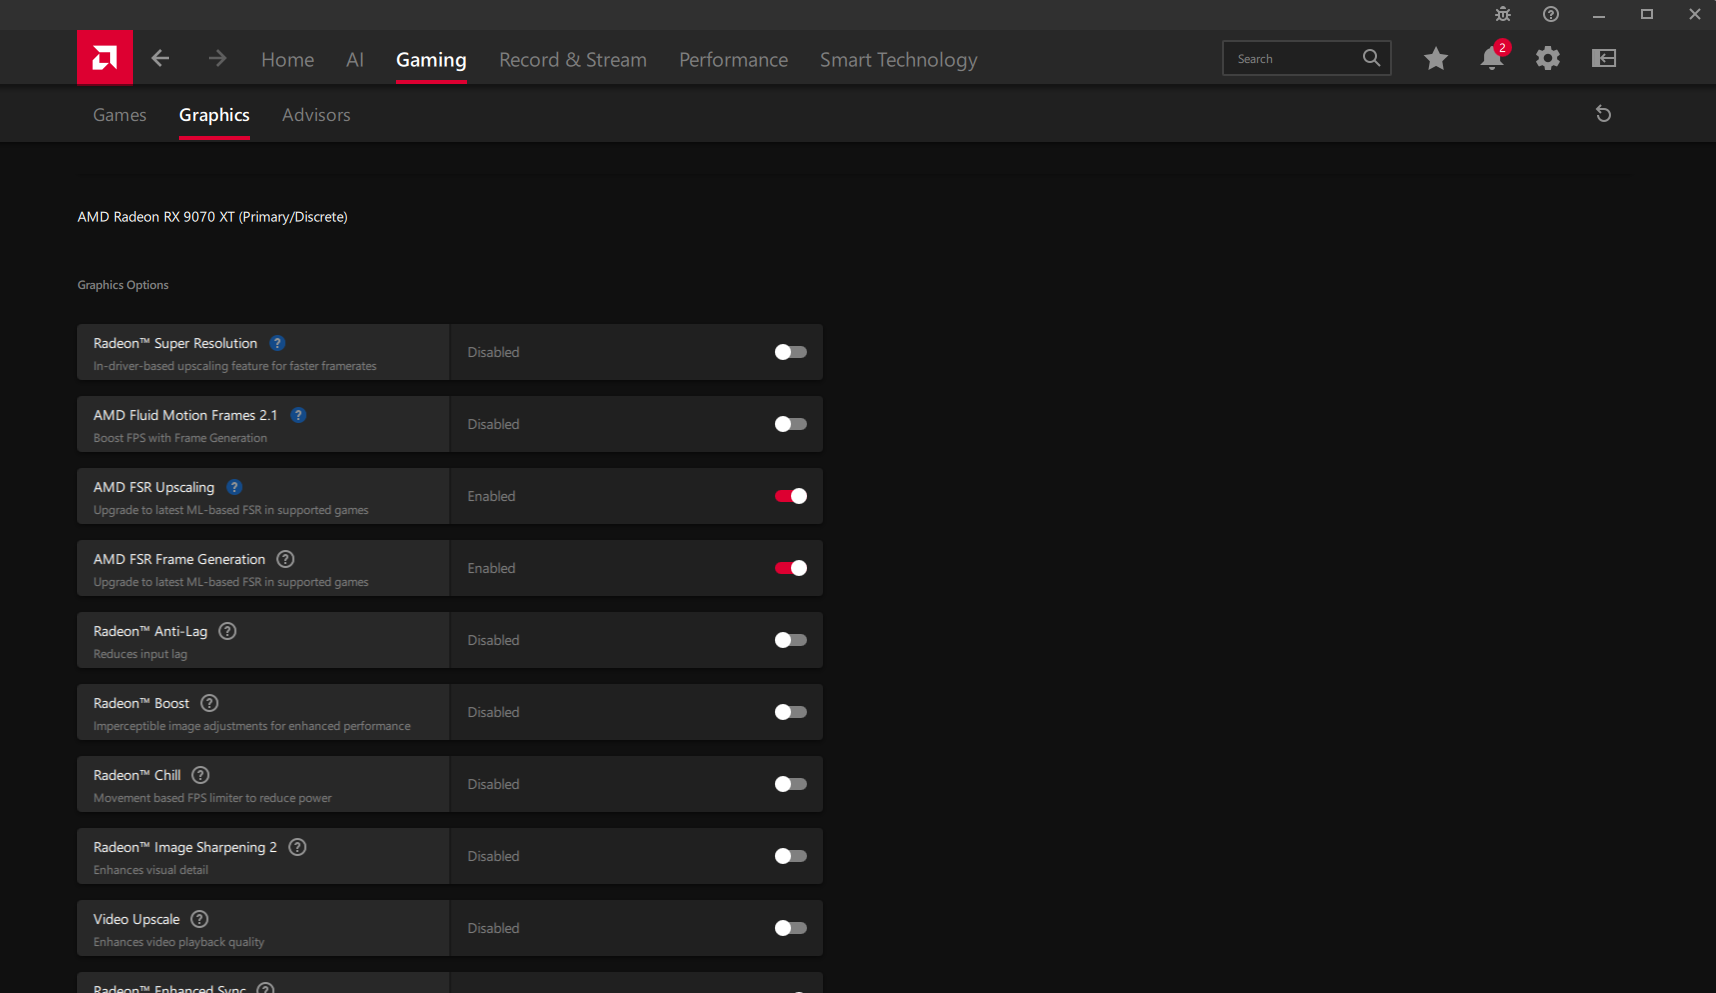
Task: Click the Radeon Chill label
Action: [137, 775]
